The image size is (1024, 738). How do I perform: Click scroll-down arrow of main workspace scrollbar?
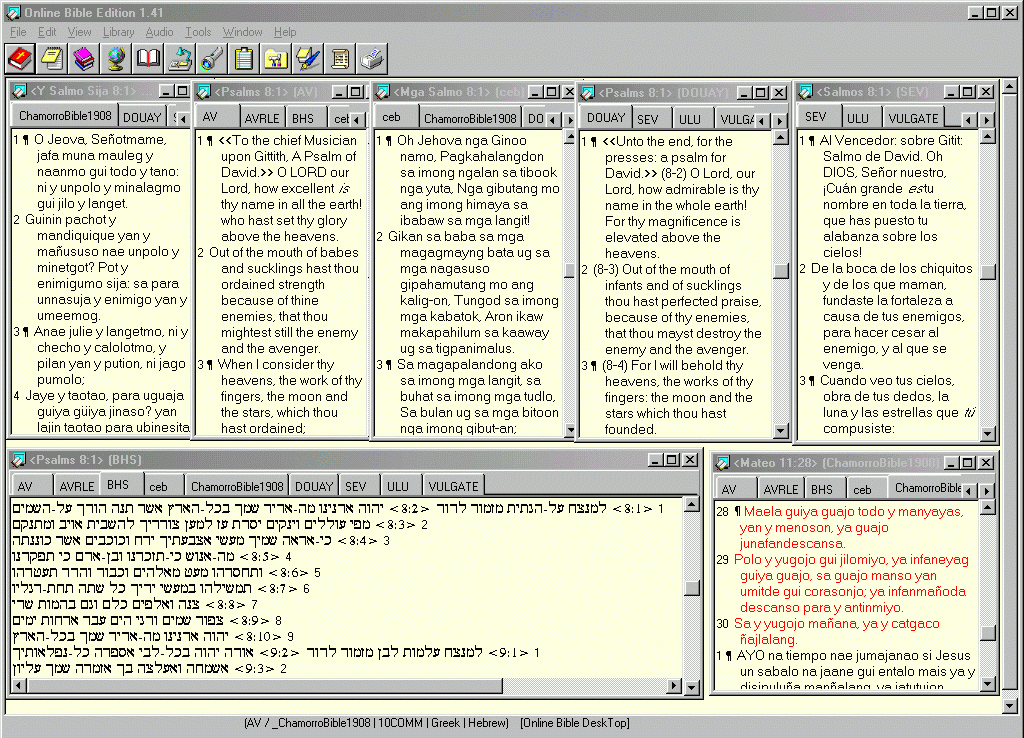(x=1010, y=706)
